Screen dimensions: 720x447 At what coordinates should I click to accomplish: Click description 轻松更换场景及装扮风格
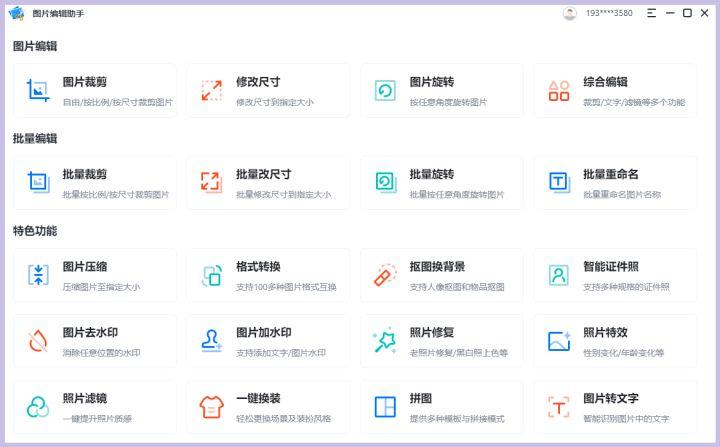[x=283, y=419]
